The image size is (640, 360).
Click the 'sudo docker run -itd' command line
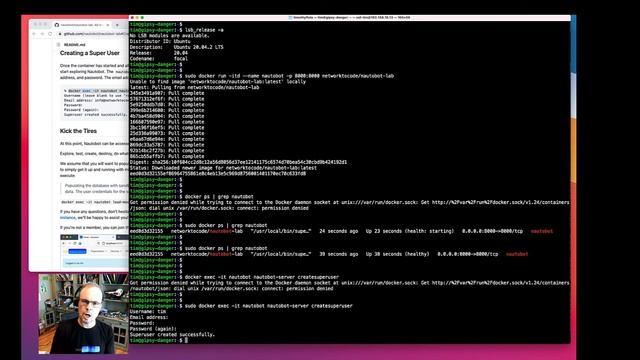pos(262,76)
